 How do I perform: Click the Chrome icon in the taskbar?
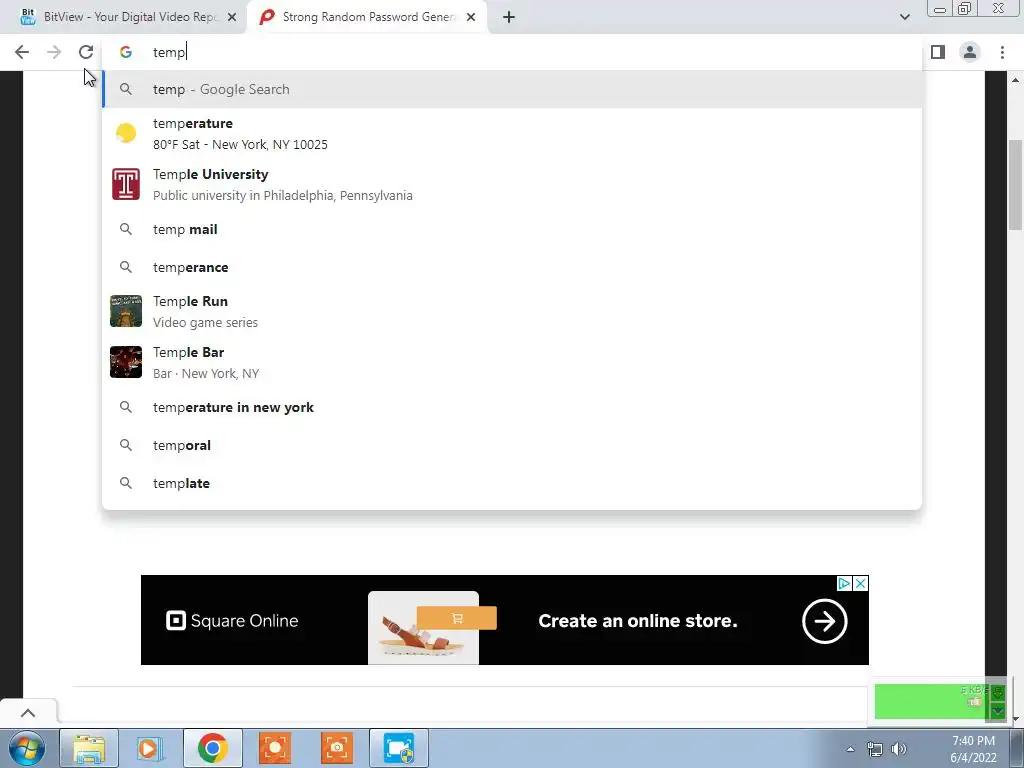(x=212, y=748)
